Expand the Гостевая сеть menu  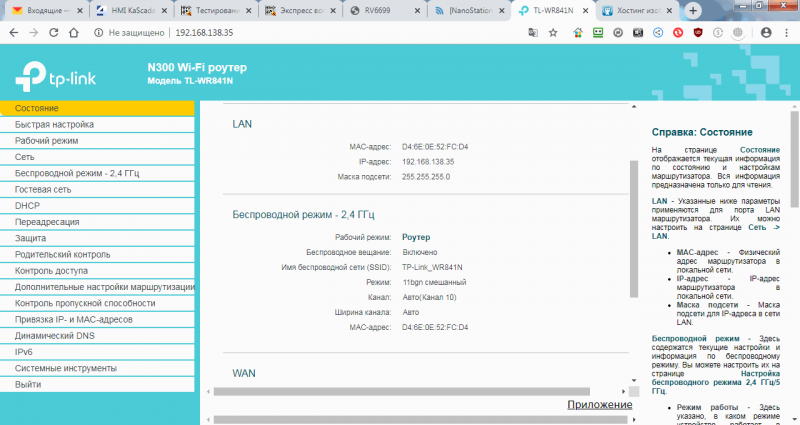tap(97, 190)
